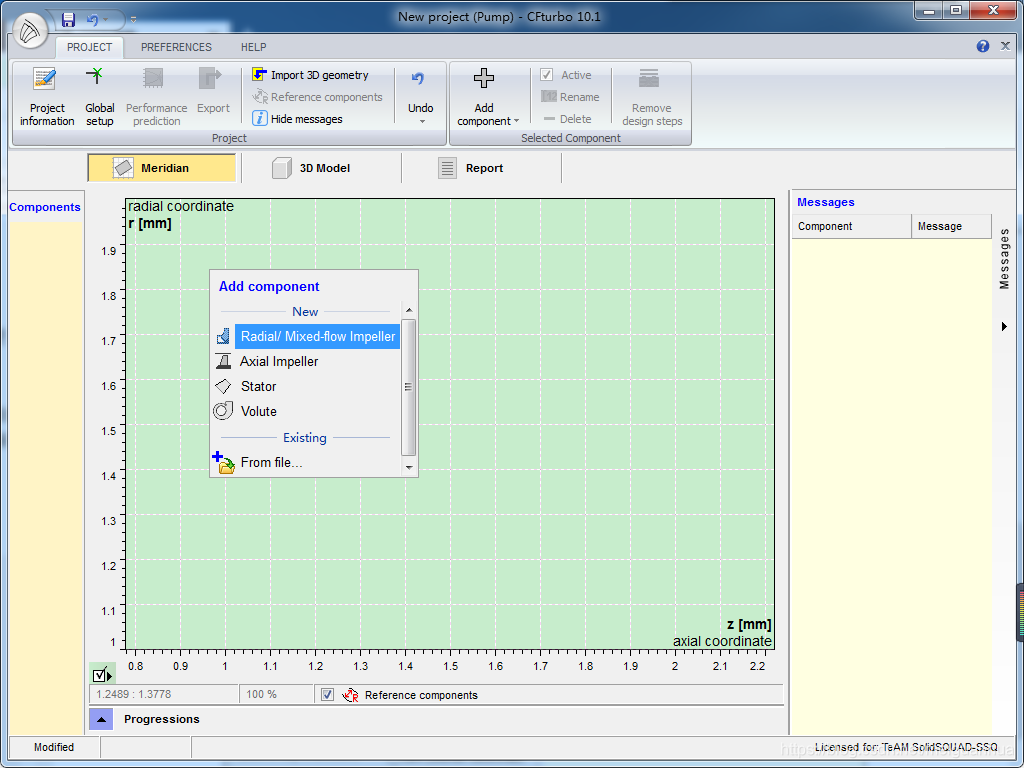
Task: Click the Add component popup scrollbar thumb
Action: pos(409,387)
